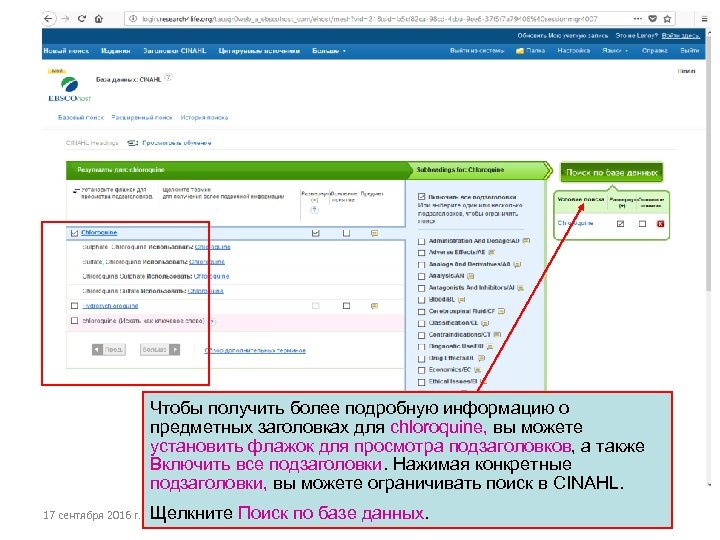Screen dimensions: 720x540
Task: Click the Больше next page button
Action: 160,349
